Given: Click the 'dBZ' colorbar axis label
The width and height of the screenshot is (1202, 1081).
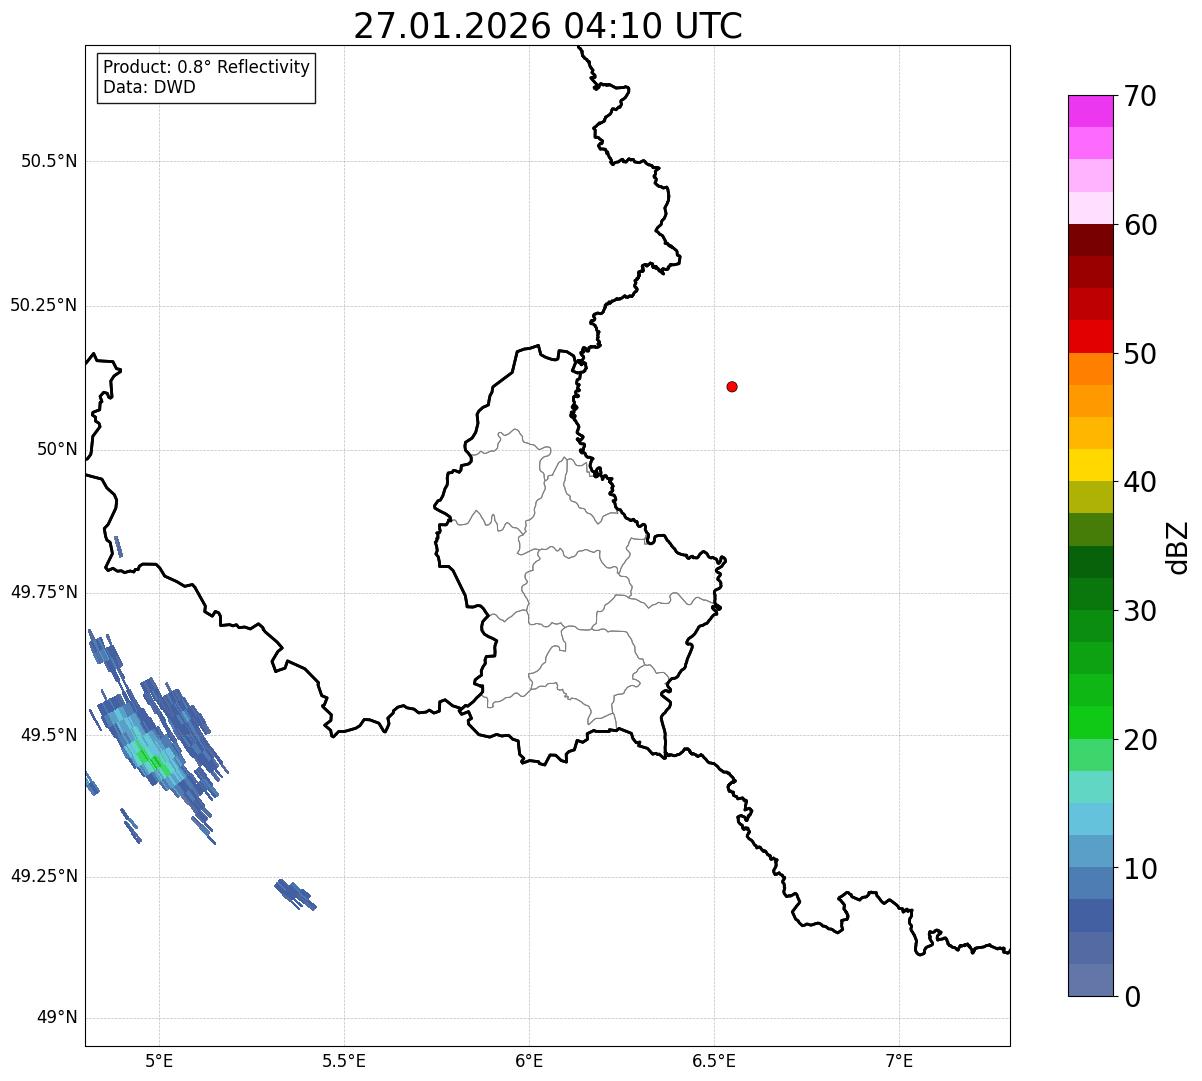Looking at the screenshot, I should (1178, 547).
